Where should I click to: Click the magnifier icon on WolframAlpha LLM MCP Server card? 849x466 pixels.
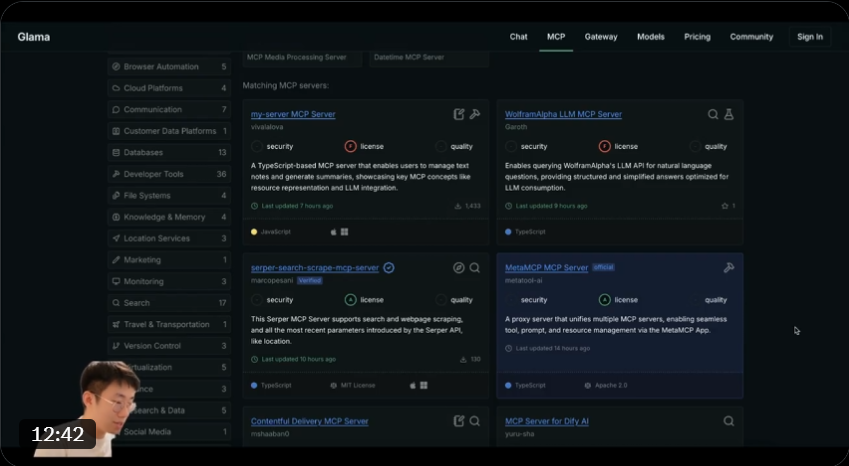coord(713,115)
